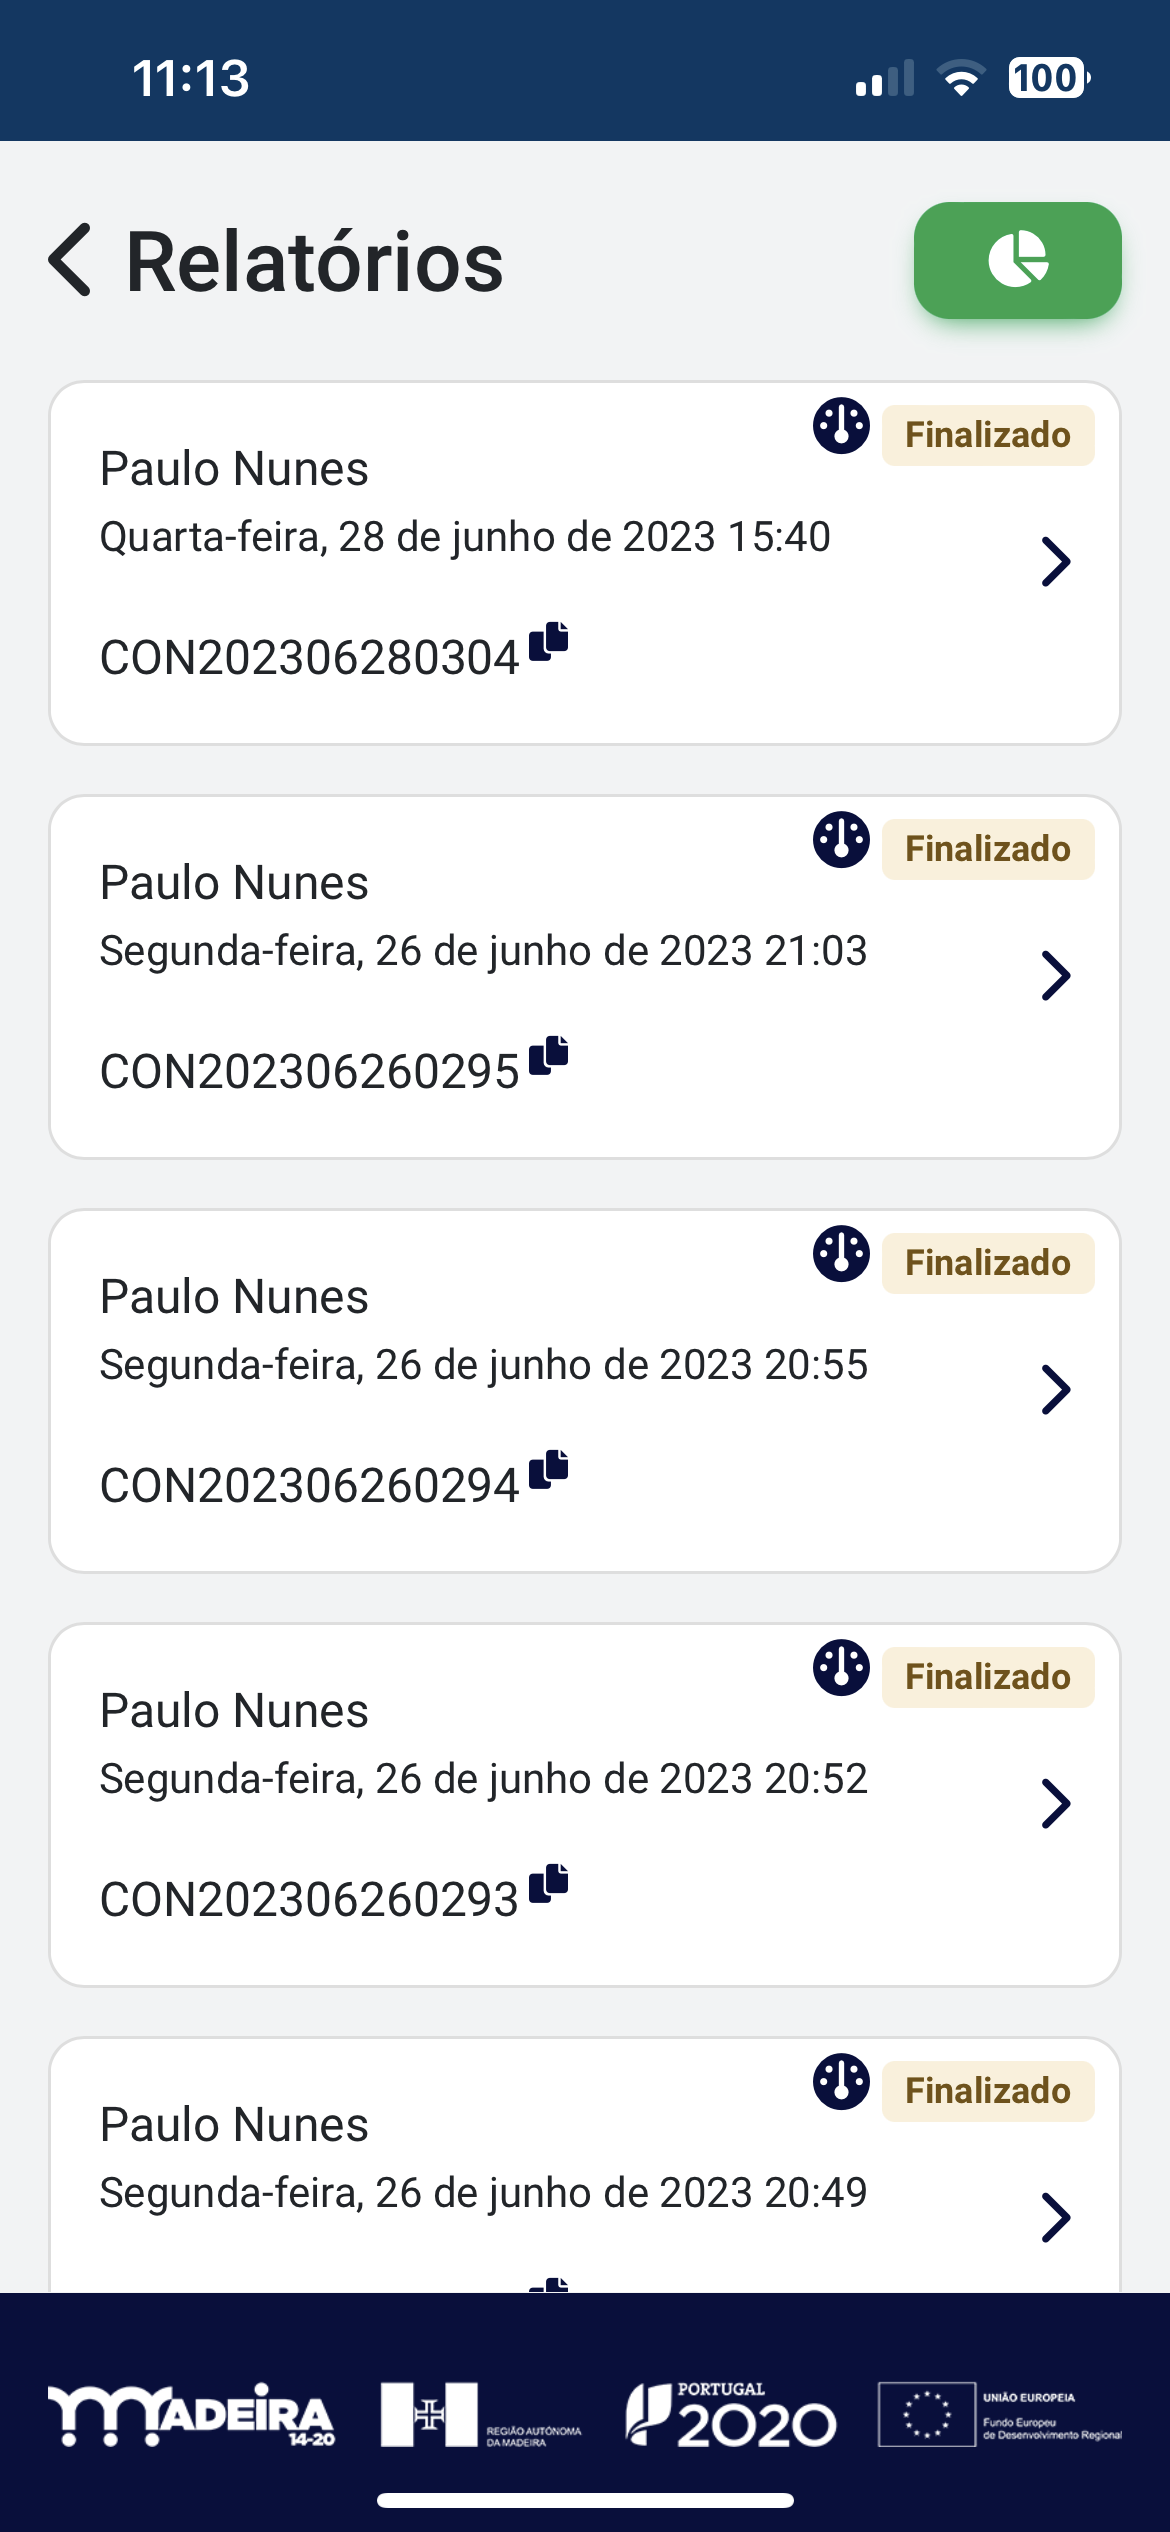The image size is (1170, 2532).
Task: Tap the gauge icon on the 21:03 report
Action: [x=841, y=840]
